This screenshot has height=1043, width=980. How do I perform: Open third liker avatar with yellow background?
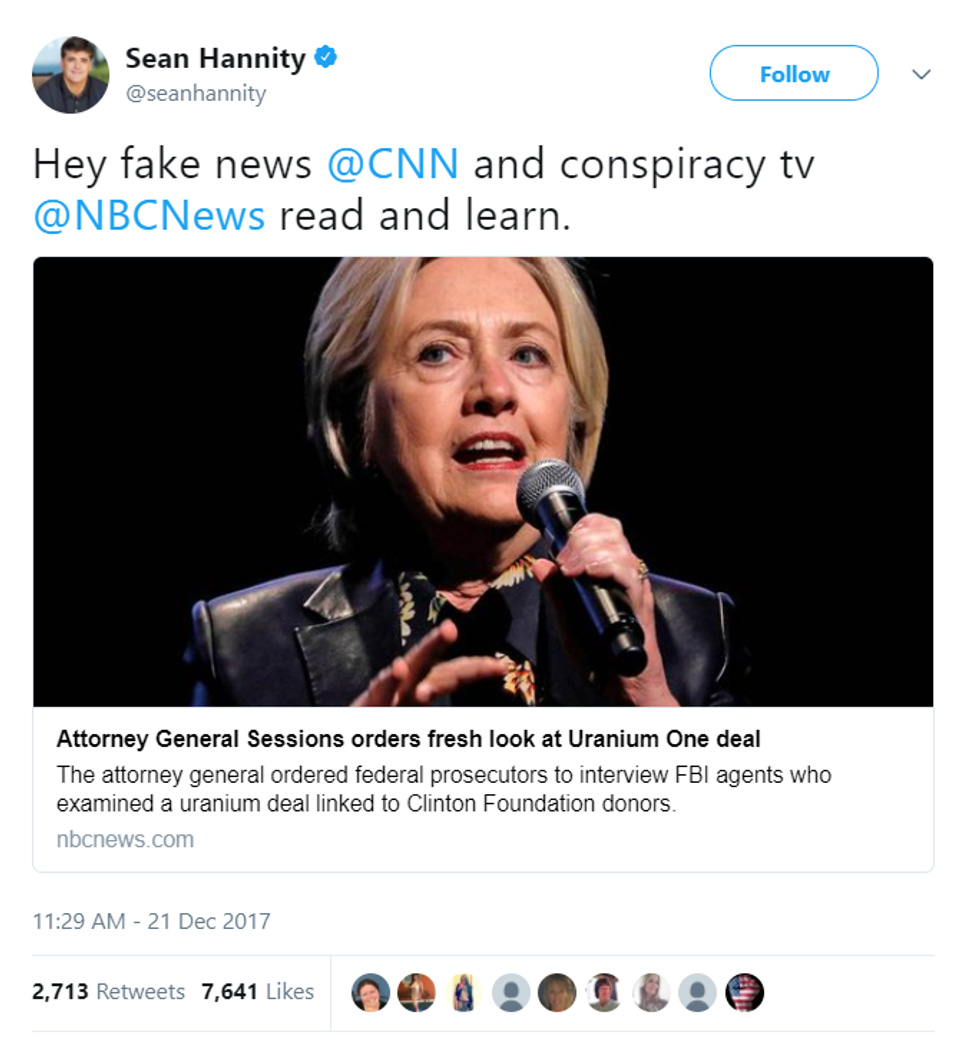tap(464, 992)
